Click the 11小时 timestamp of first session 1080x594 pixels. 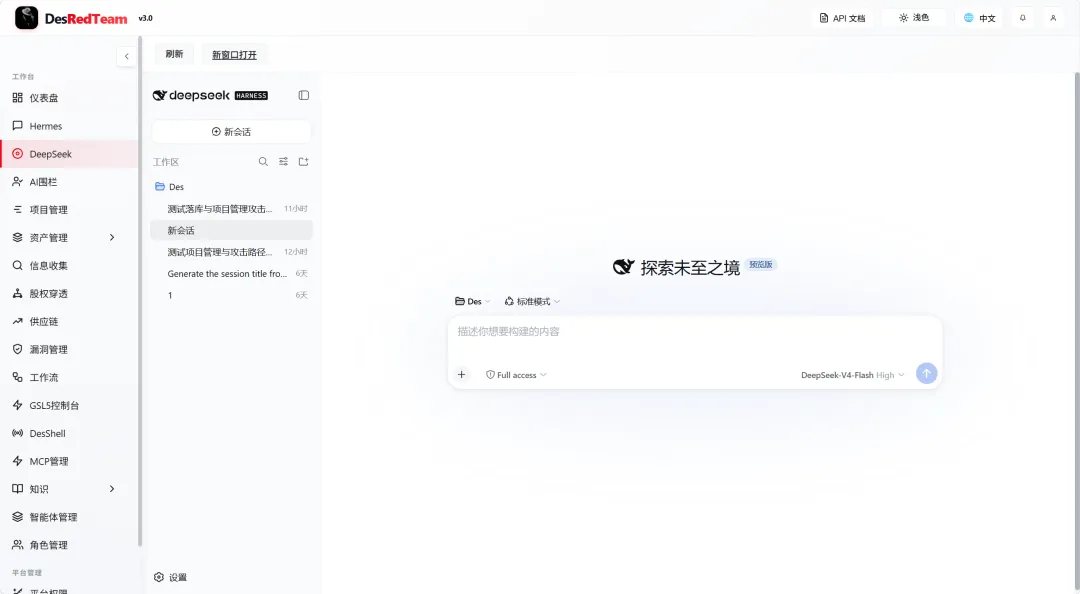click(295, 209)
